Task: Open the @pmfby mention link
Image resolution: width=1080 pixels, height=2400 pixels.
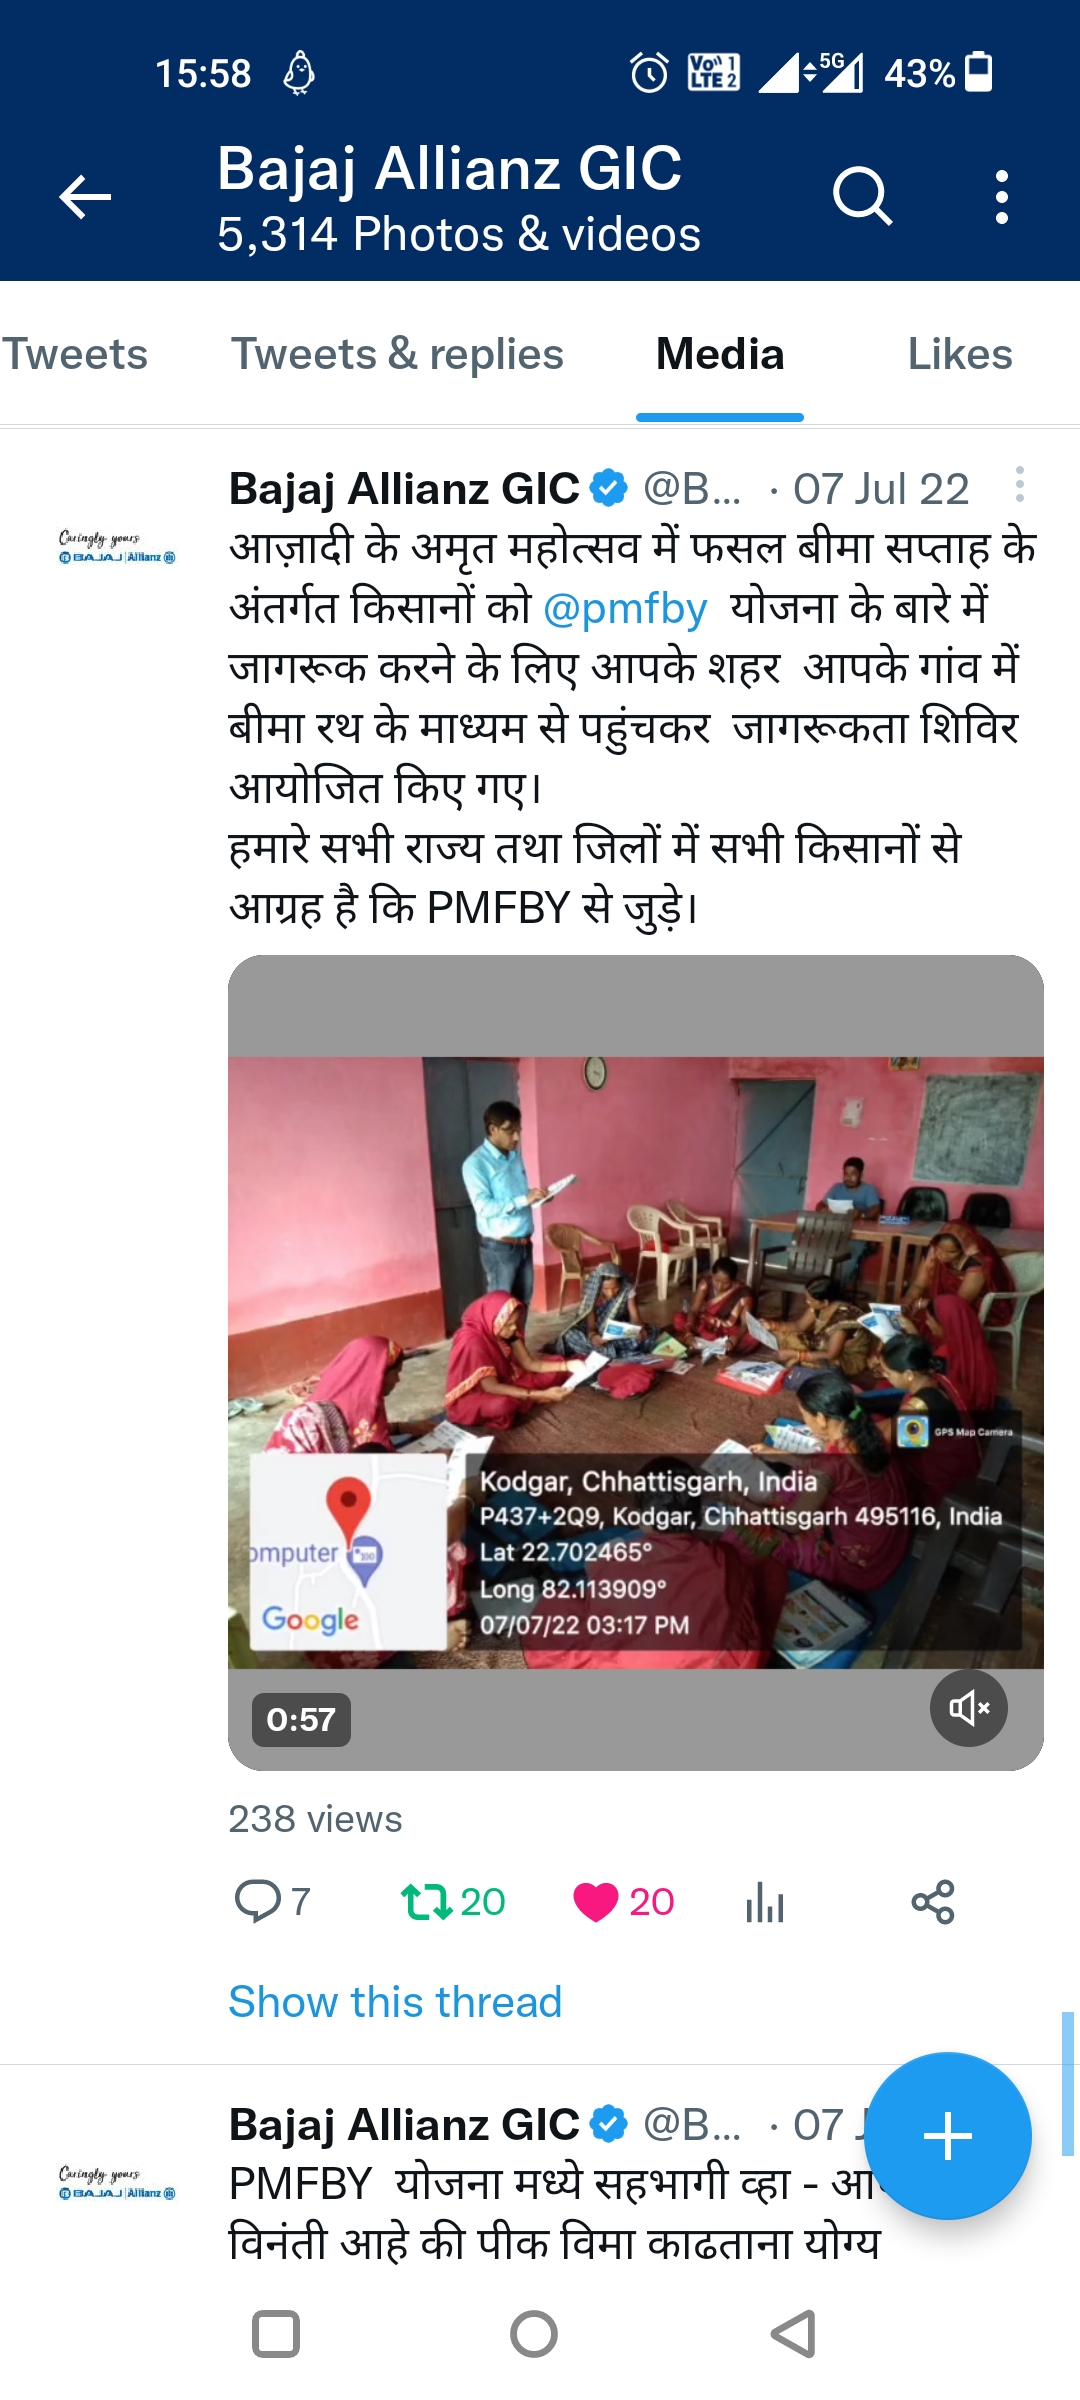Action: [x=625, y=608]
